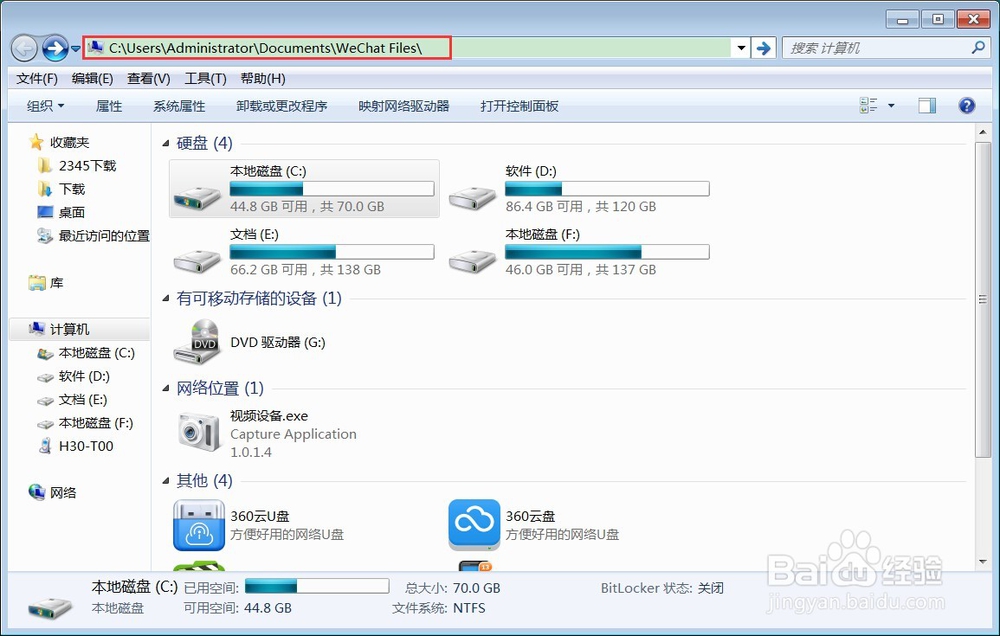The height and width of the screenshot is (636, 1000).
Task: Click the 66.2 GB 可用 , 共 138 GB text
Action: [305, 270]
